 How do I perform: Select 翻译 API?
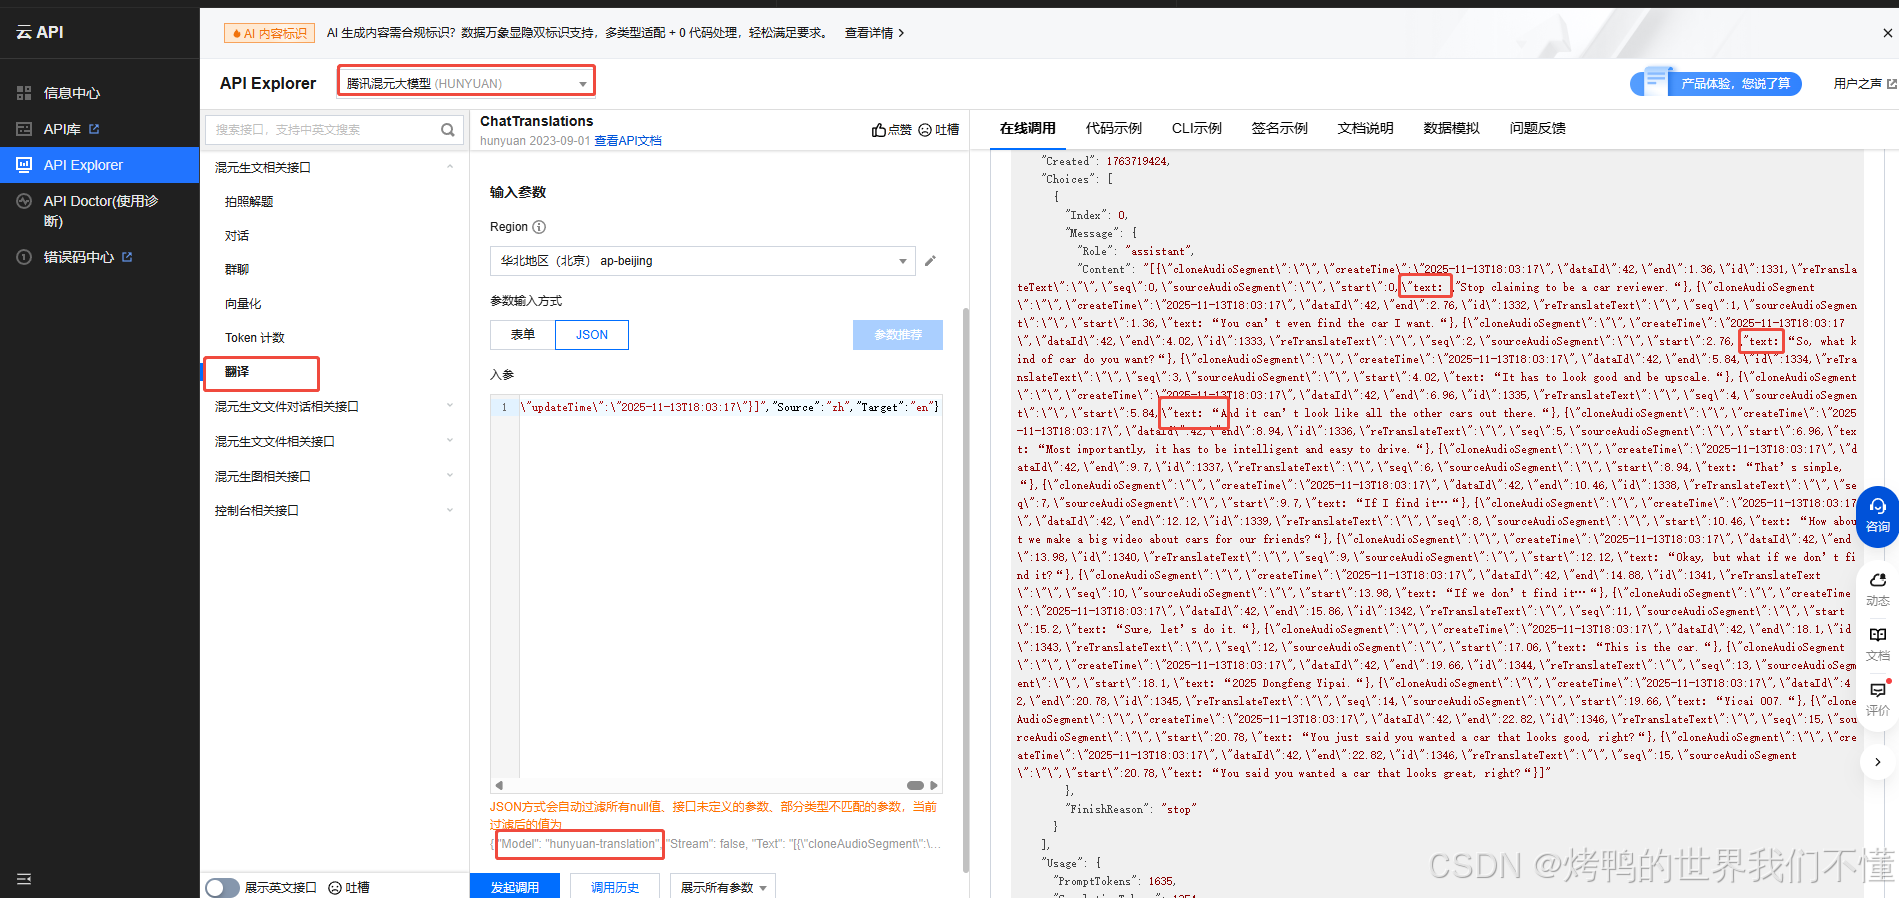coord(237,372)
